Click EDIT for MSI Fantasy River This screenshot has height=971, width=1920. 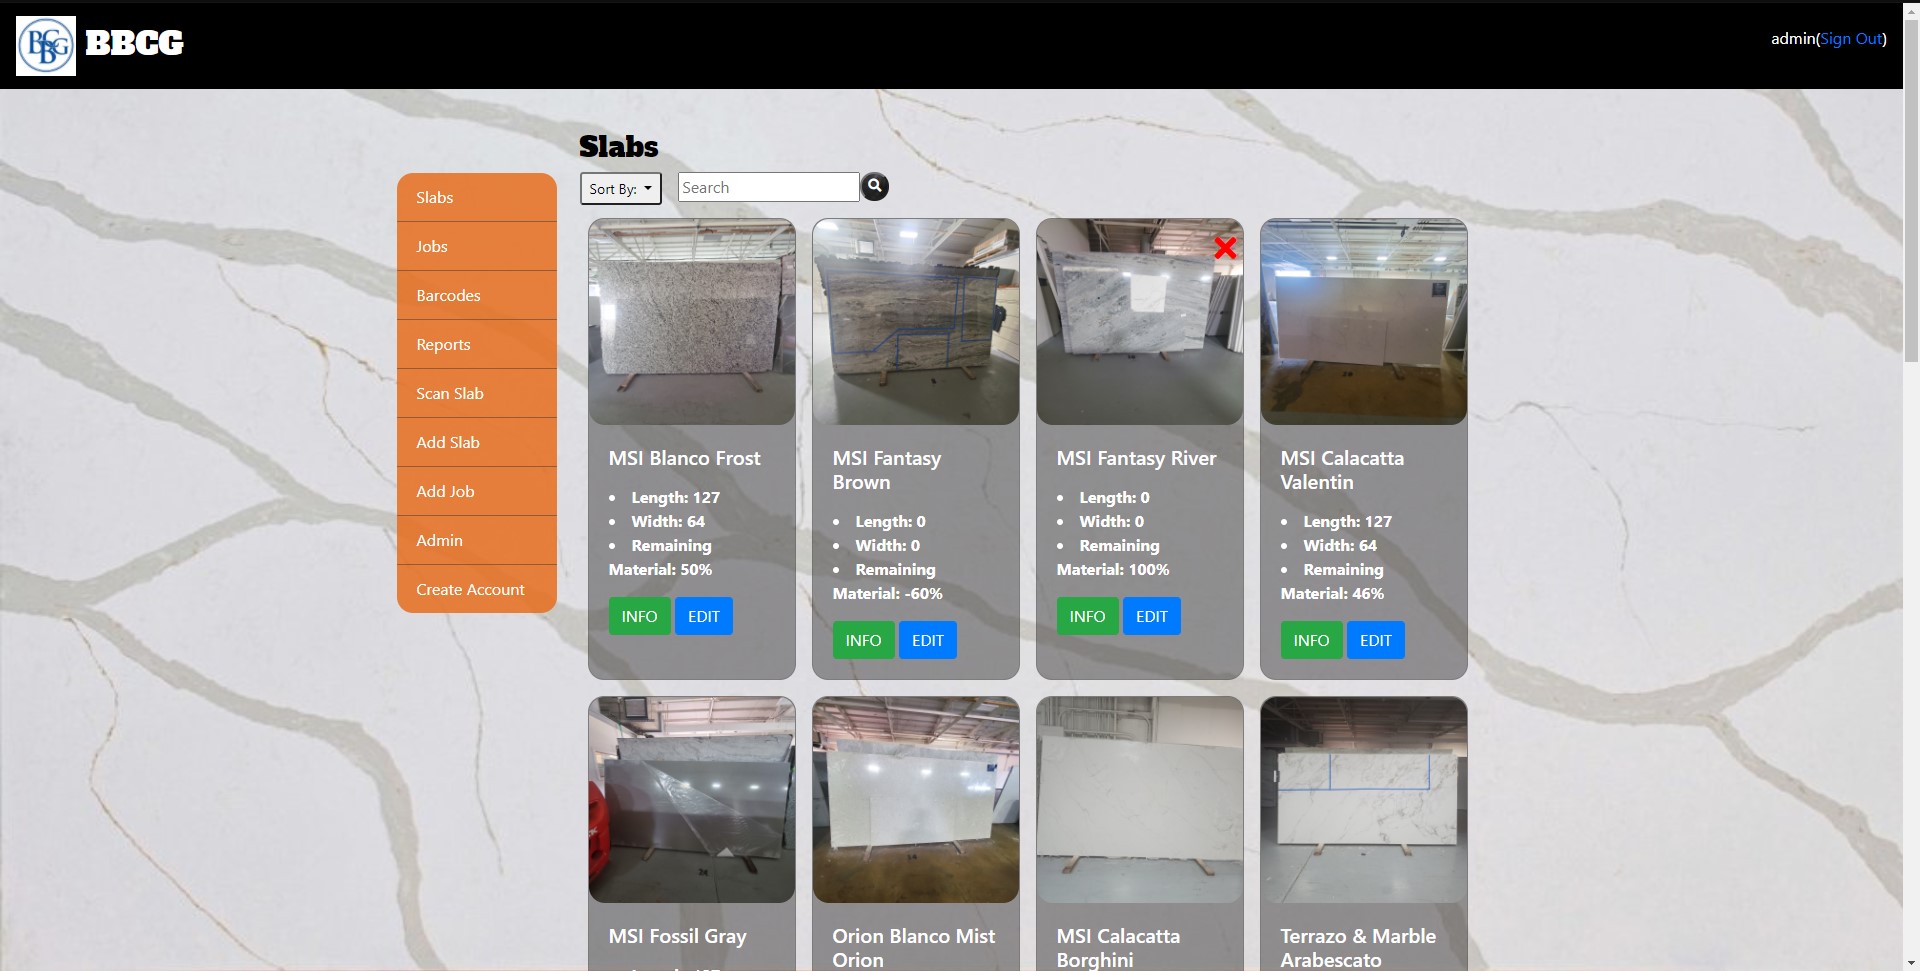[x=1152, y=616]
